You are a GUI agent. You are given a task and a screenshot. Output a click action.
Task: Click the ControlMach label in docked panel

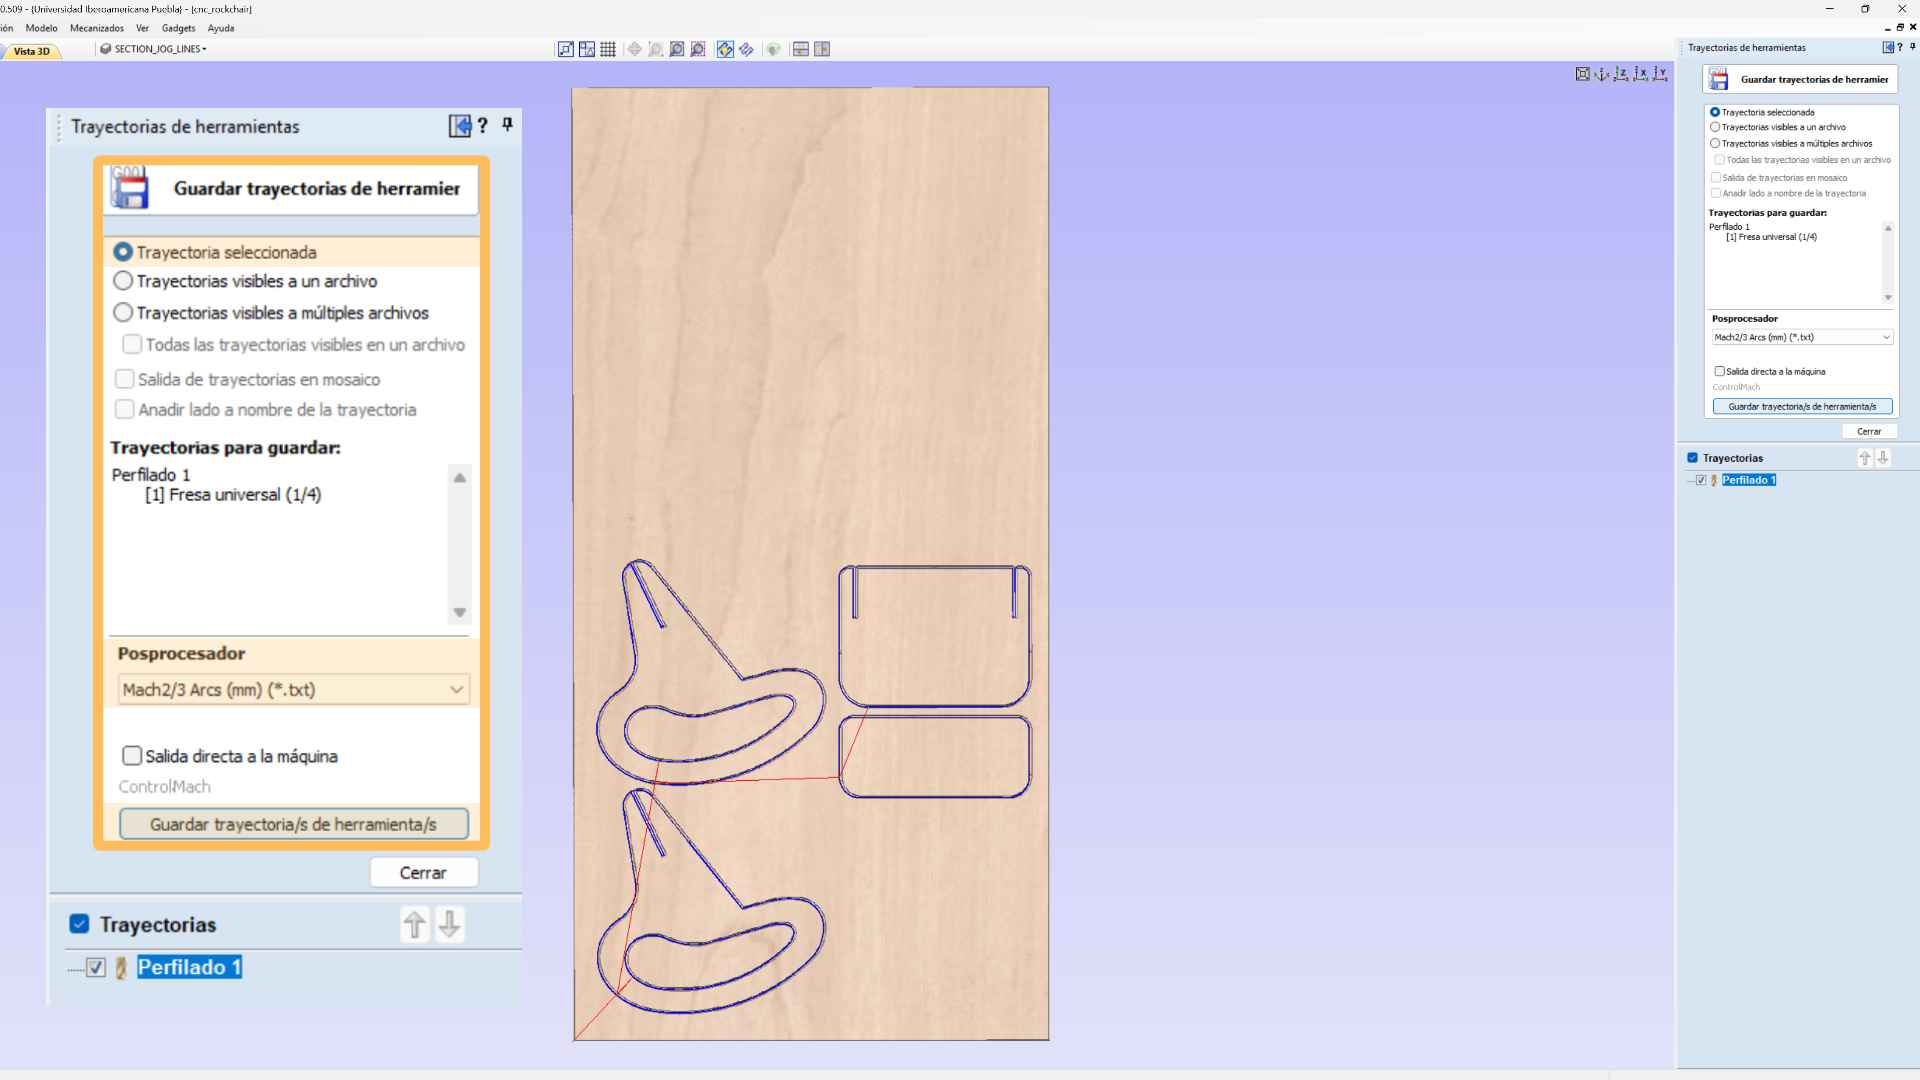coord(1736,387)
